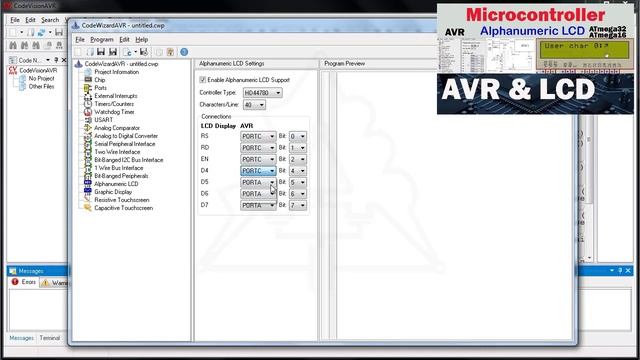640x360 pixels.
Task: Click third binoculars Find icon
Action: point(36,45)
